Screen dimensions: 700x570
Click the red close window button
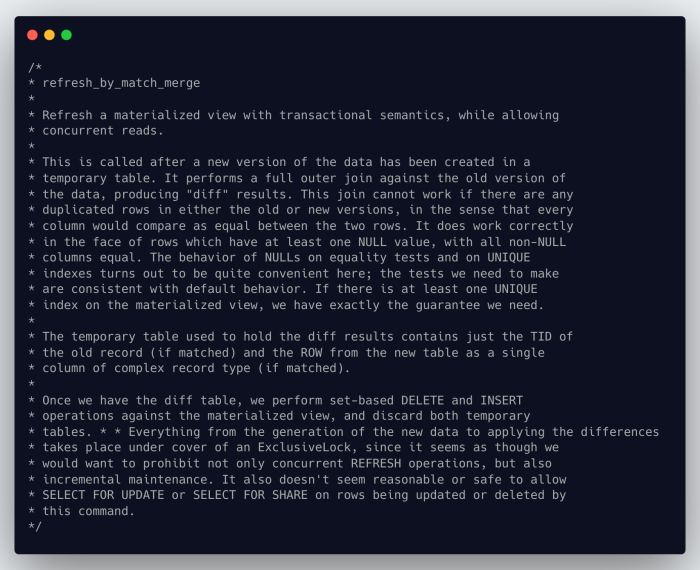point(32,35)
